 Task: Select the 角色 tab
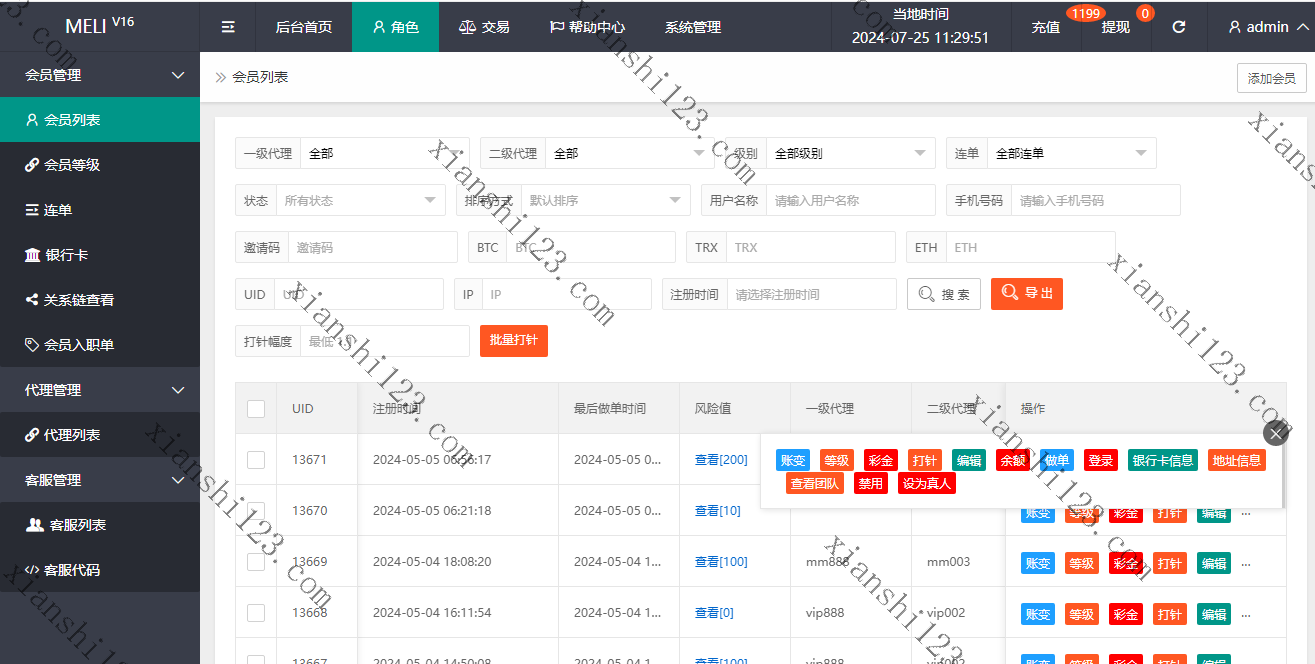(395, 27)
